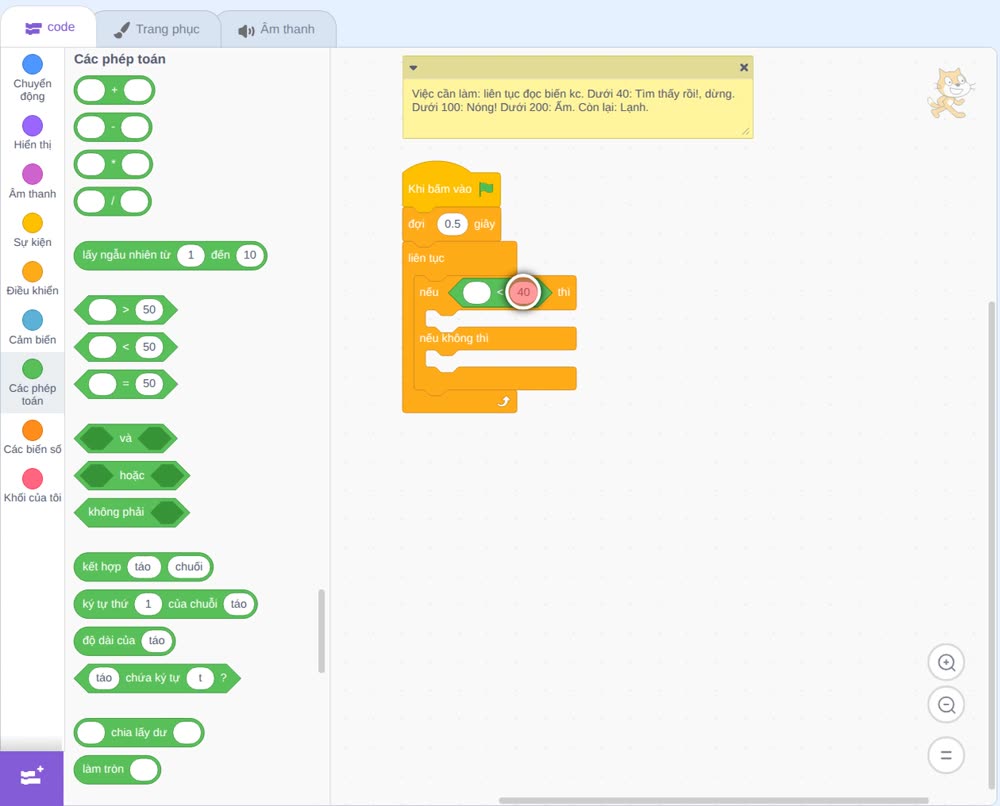Switch to the Trang phục tab
The image size is (1000, 806).
click(157, 29)
